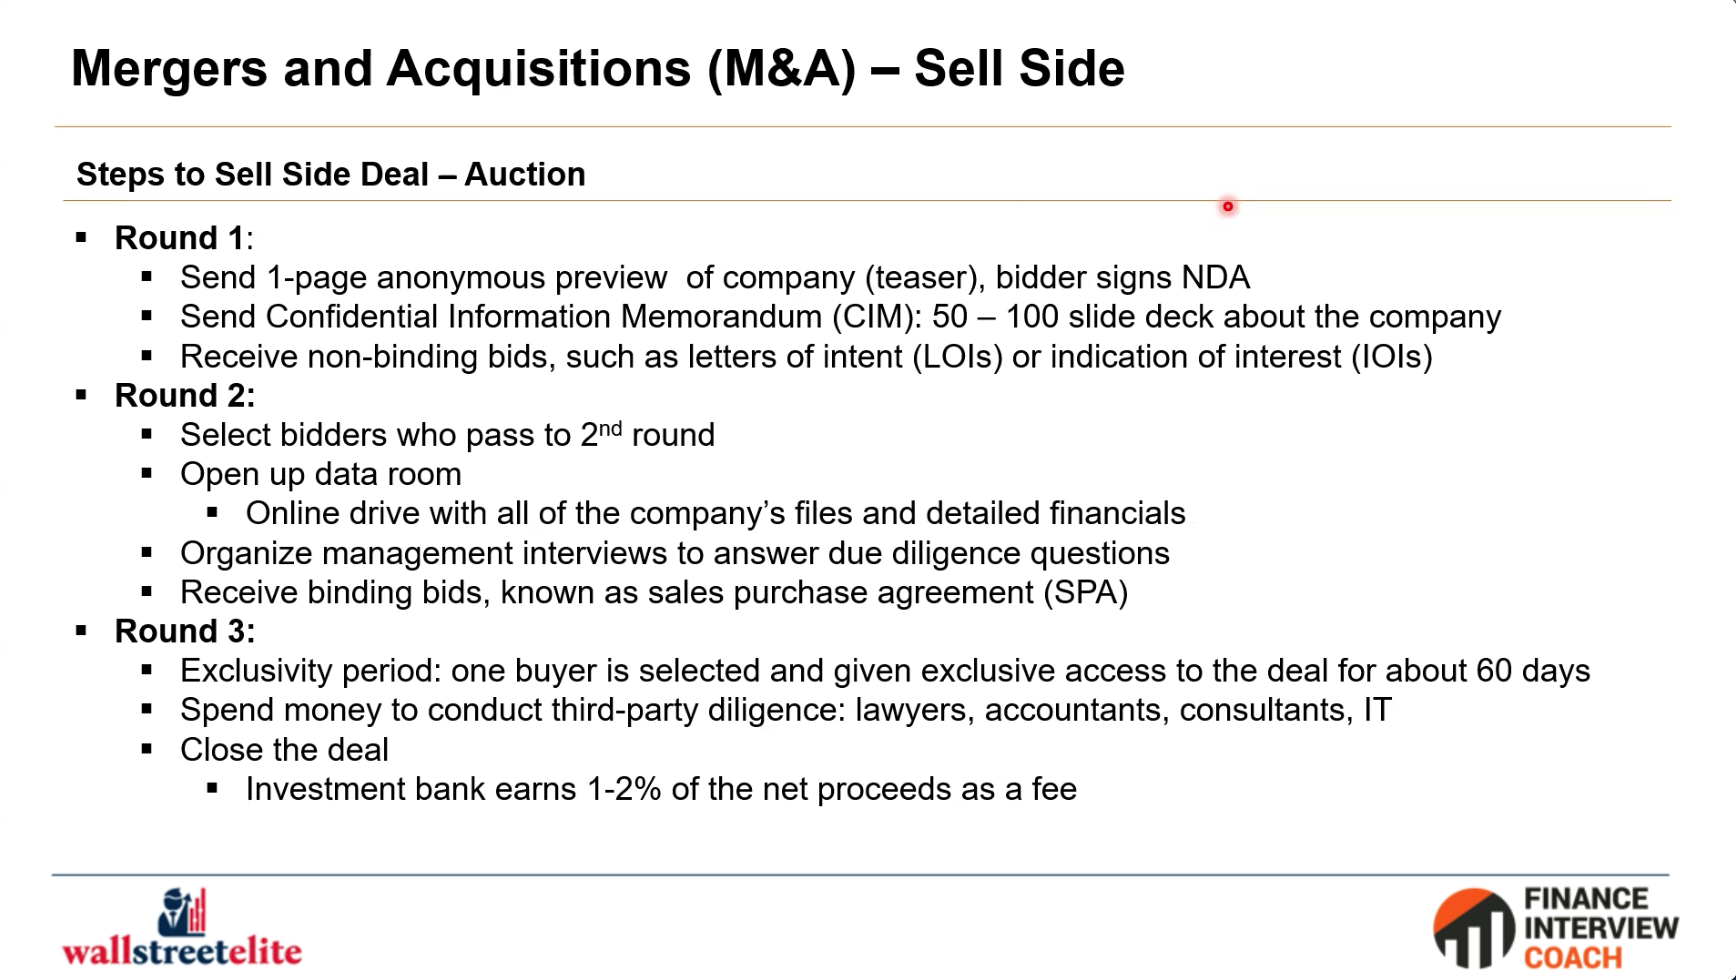This screenshot has width=1736, height=980.
Task: Click the Open up data room bullet
Action: tap(321, 474)
